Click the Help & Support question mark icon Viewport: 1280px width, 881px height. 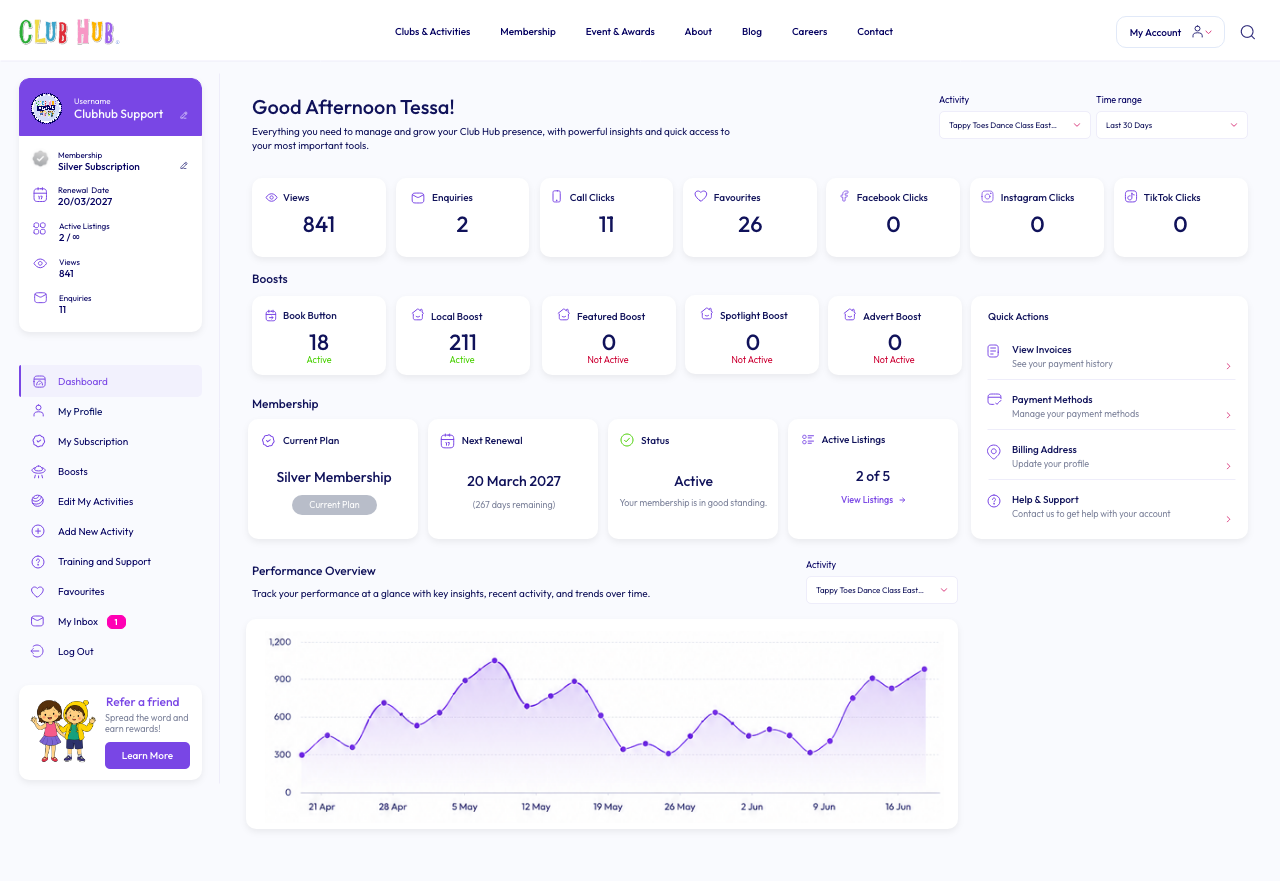pos(994,501)
